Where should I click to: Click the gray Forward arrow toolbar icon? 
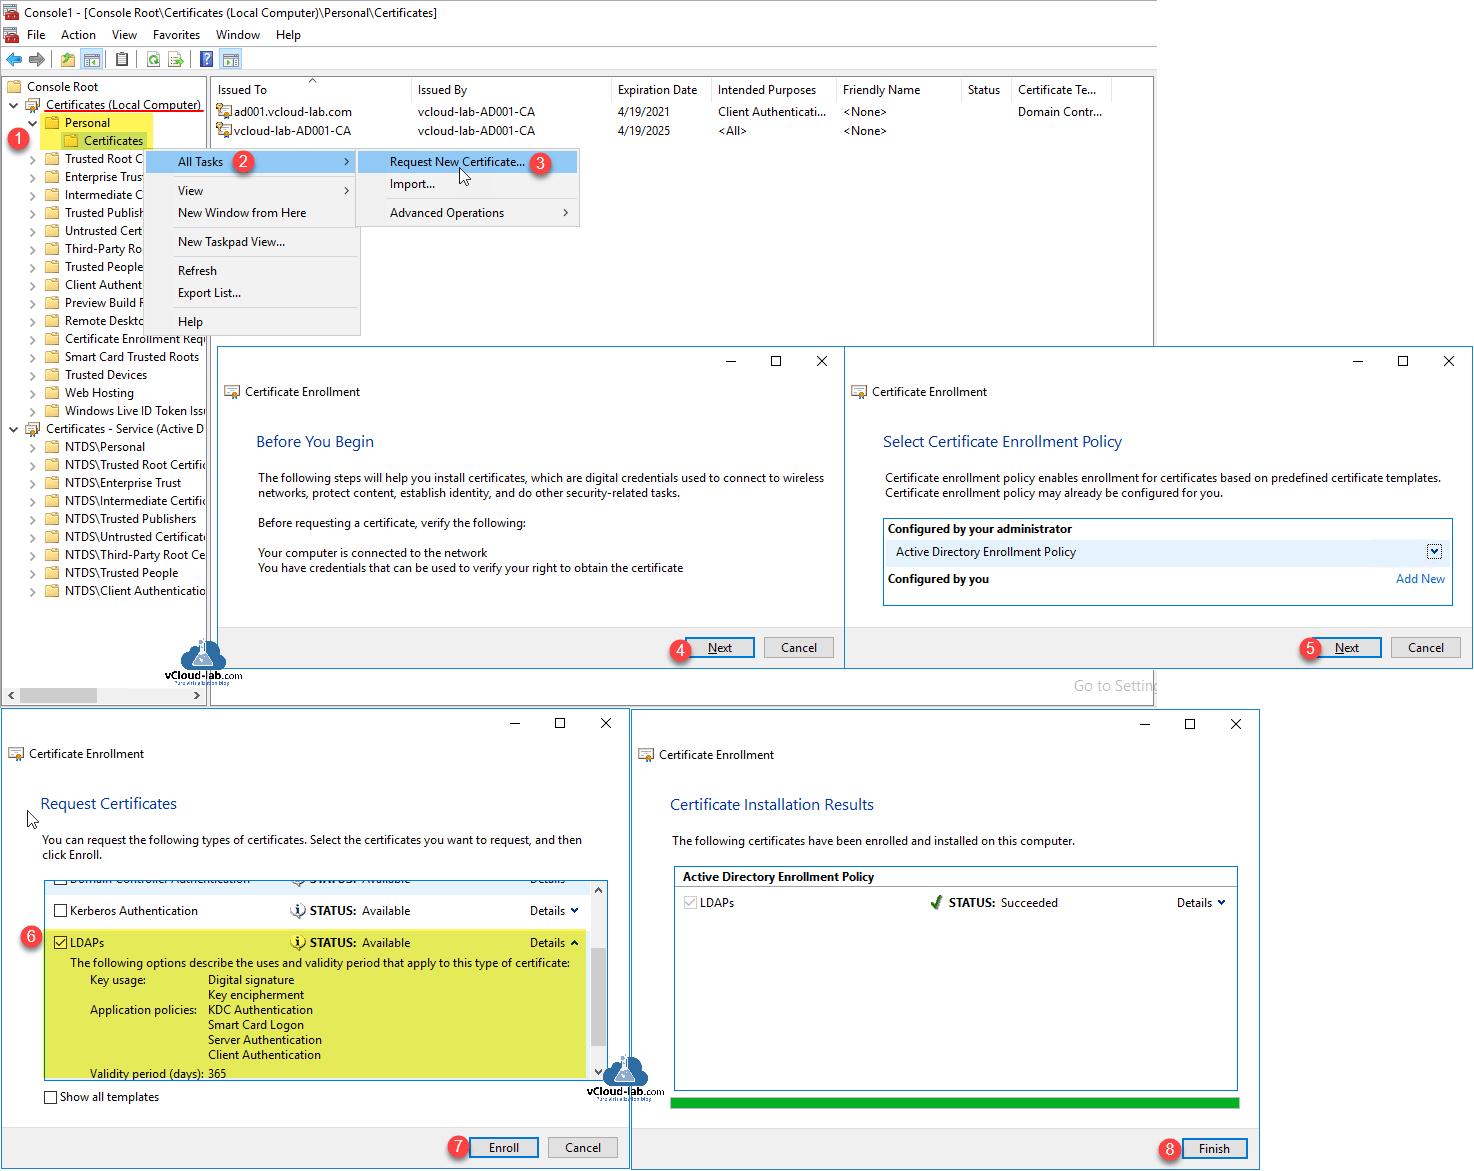click(x=37, y=59)
